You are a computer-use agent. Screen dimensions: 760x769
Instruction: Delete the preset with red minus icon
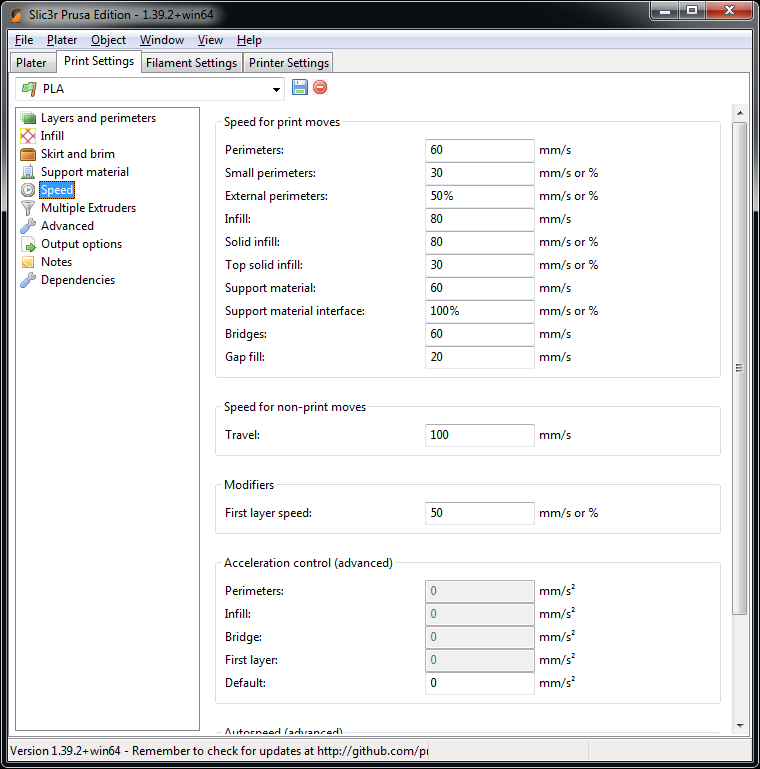(x=320, y=87)
